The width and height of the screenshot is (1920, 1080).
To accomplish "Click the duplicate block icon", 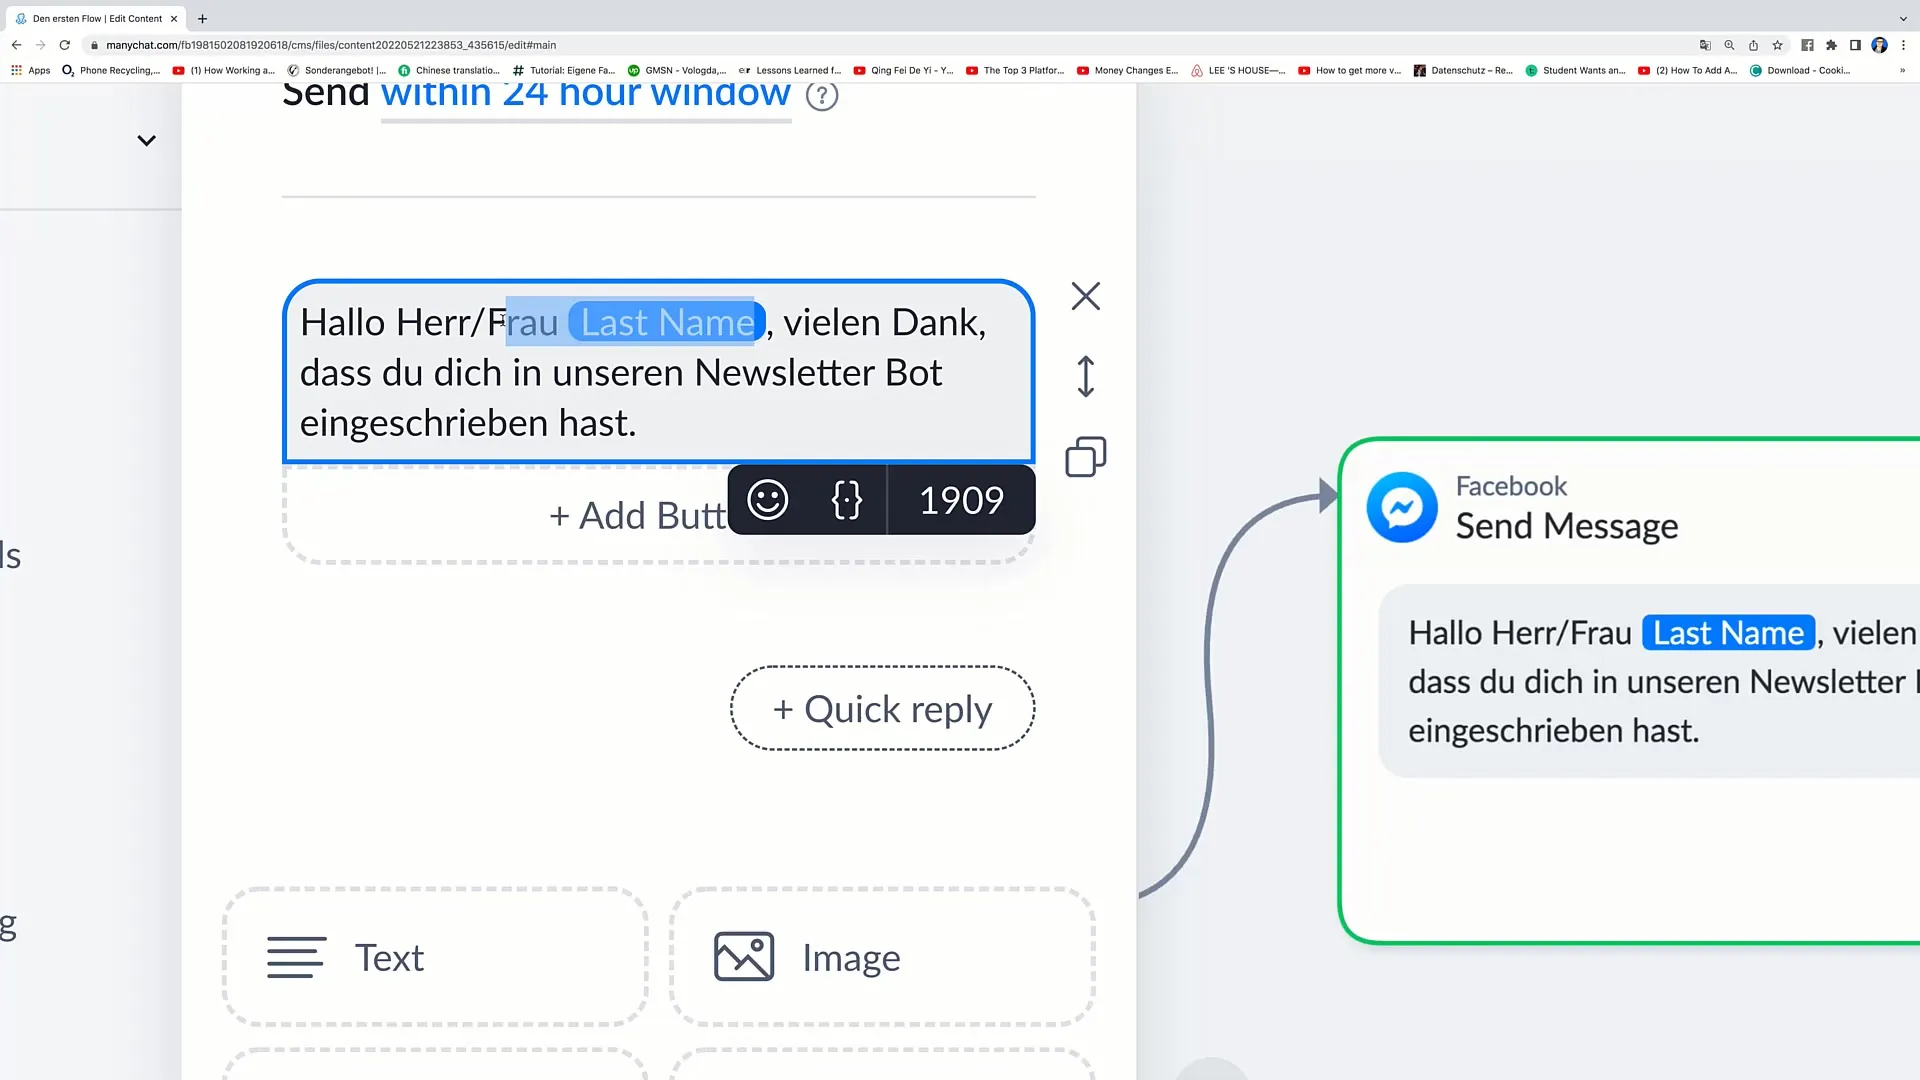I will click(x=1085, y=458).
